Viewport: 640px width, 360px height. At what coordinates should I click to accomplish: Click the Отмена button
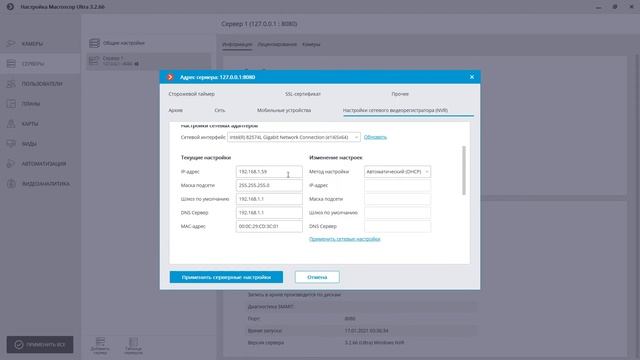tap(317, 277)
